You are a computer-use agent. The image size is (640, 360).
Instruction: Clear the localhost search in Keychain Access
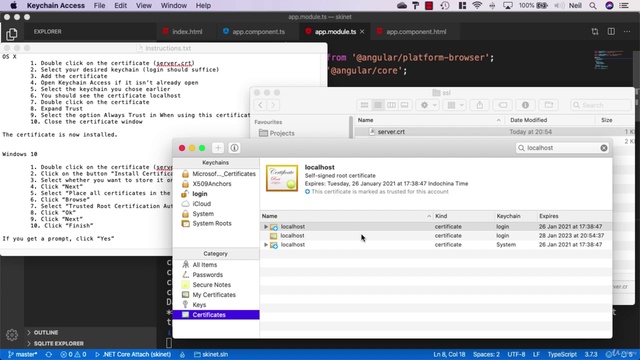point(604,148)
